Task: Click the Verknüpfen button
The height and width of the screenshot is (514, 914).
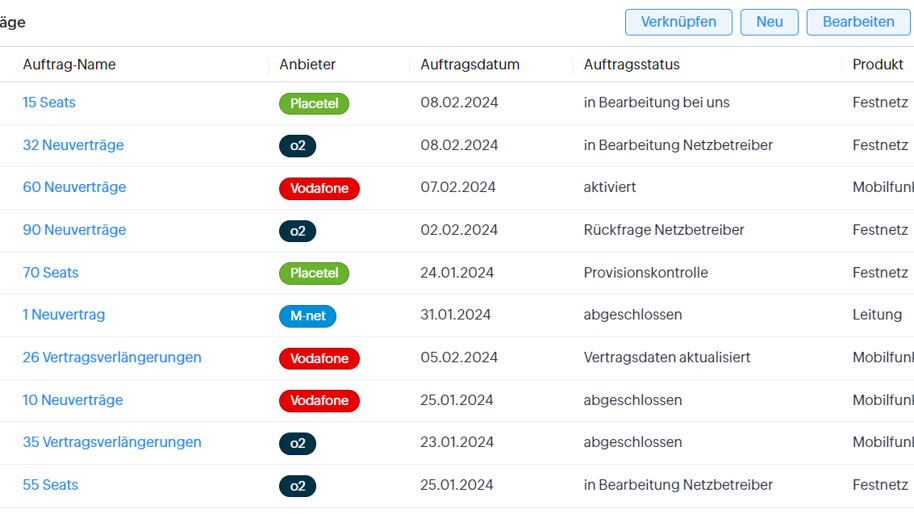Action: point(678,22)
